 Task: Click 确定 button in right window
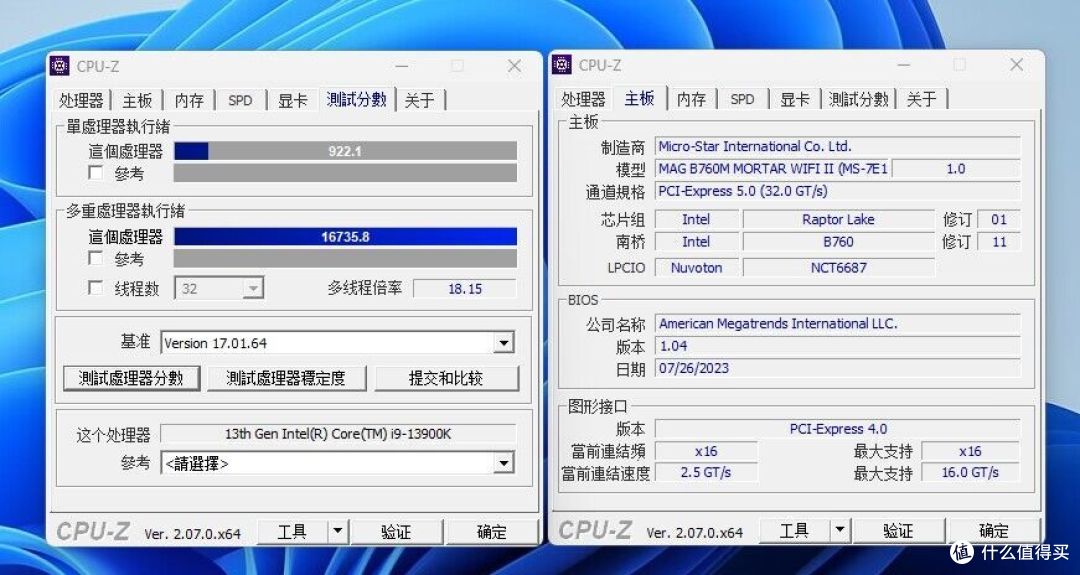[994, 530]
